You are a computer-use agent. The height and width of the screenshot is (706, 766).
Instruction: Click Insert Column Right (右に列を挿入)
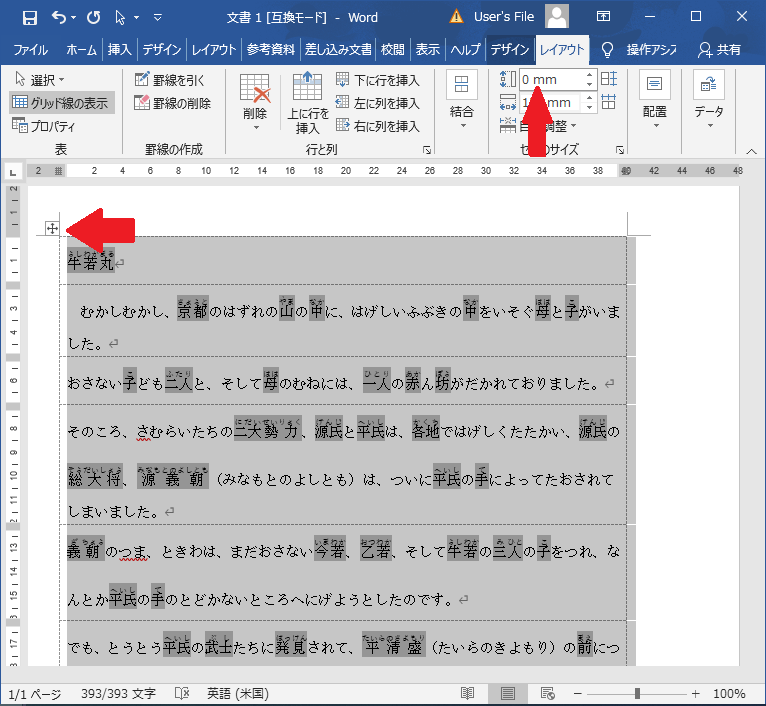377,126
